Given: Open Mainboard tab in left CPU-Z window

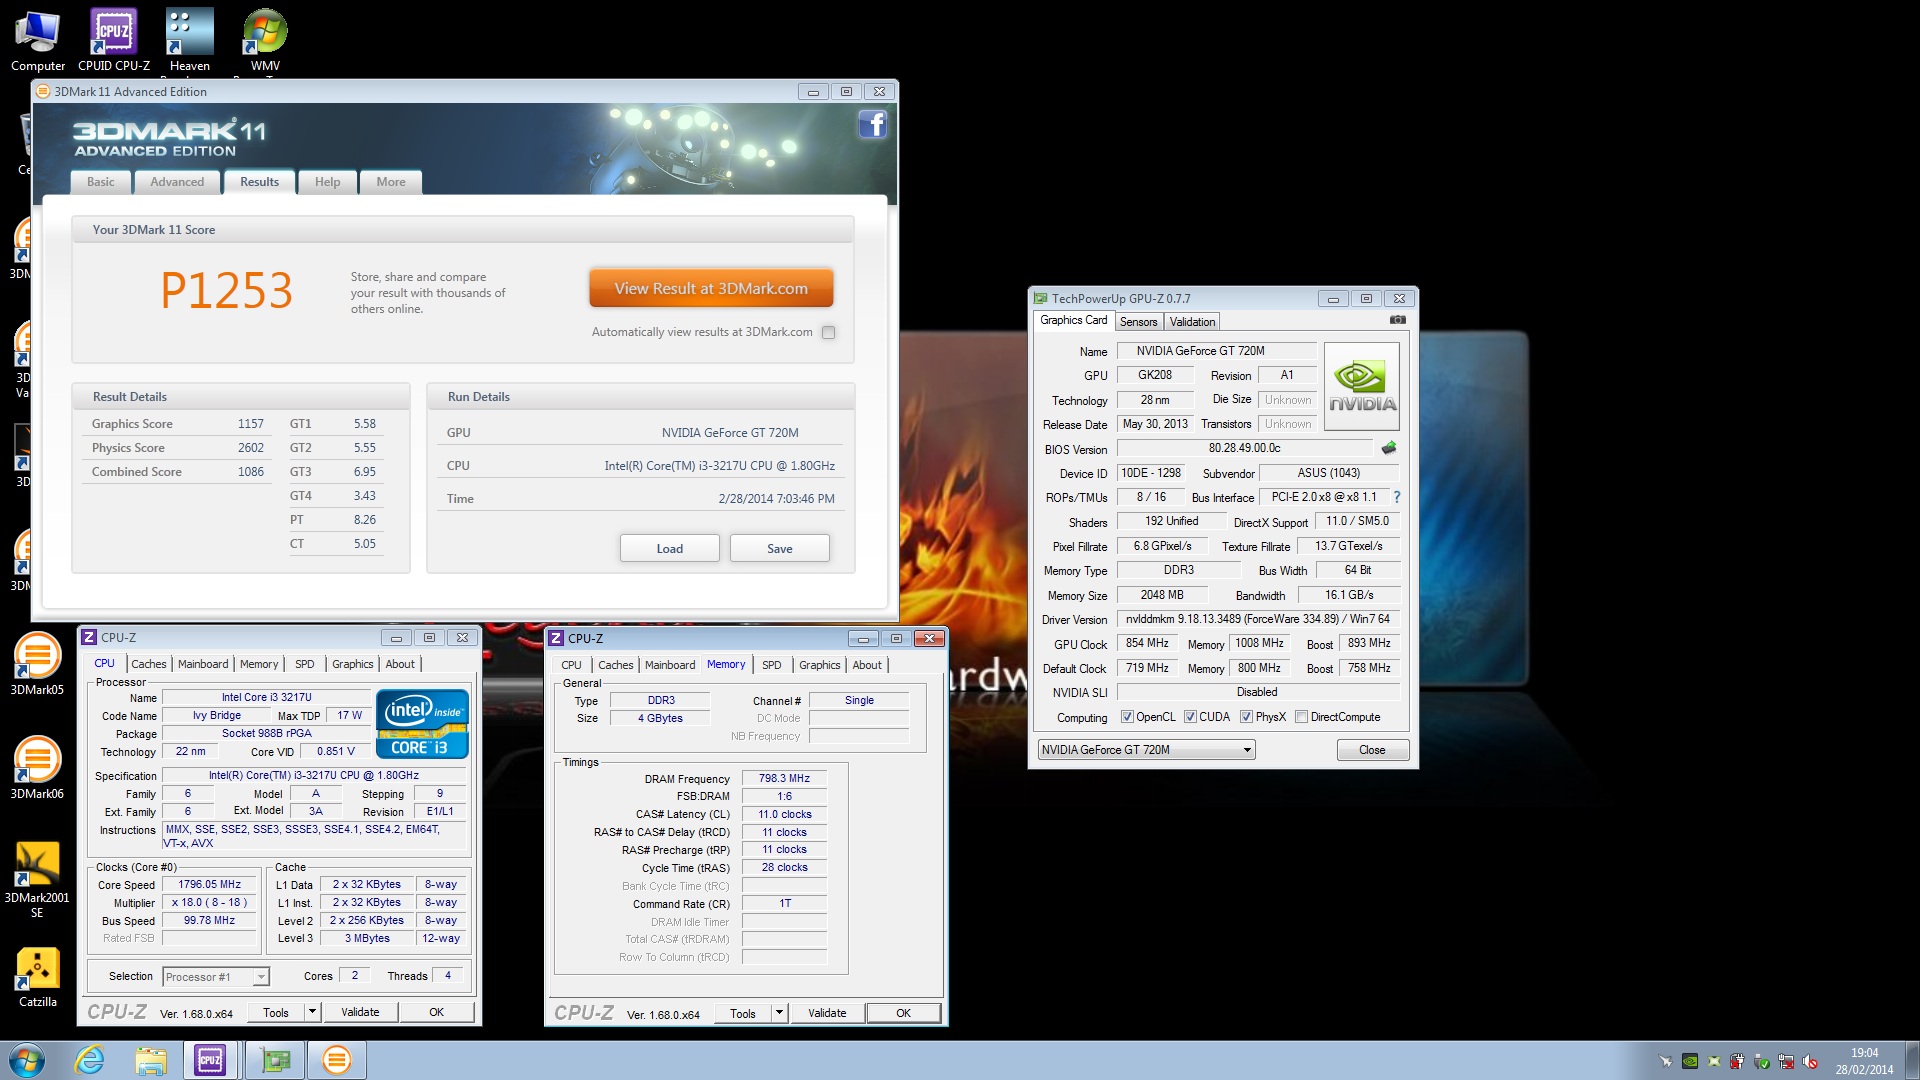Looking at the screenshot, I should [x=203, y=664].
